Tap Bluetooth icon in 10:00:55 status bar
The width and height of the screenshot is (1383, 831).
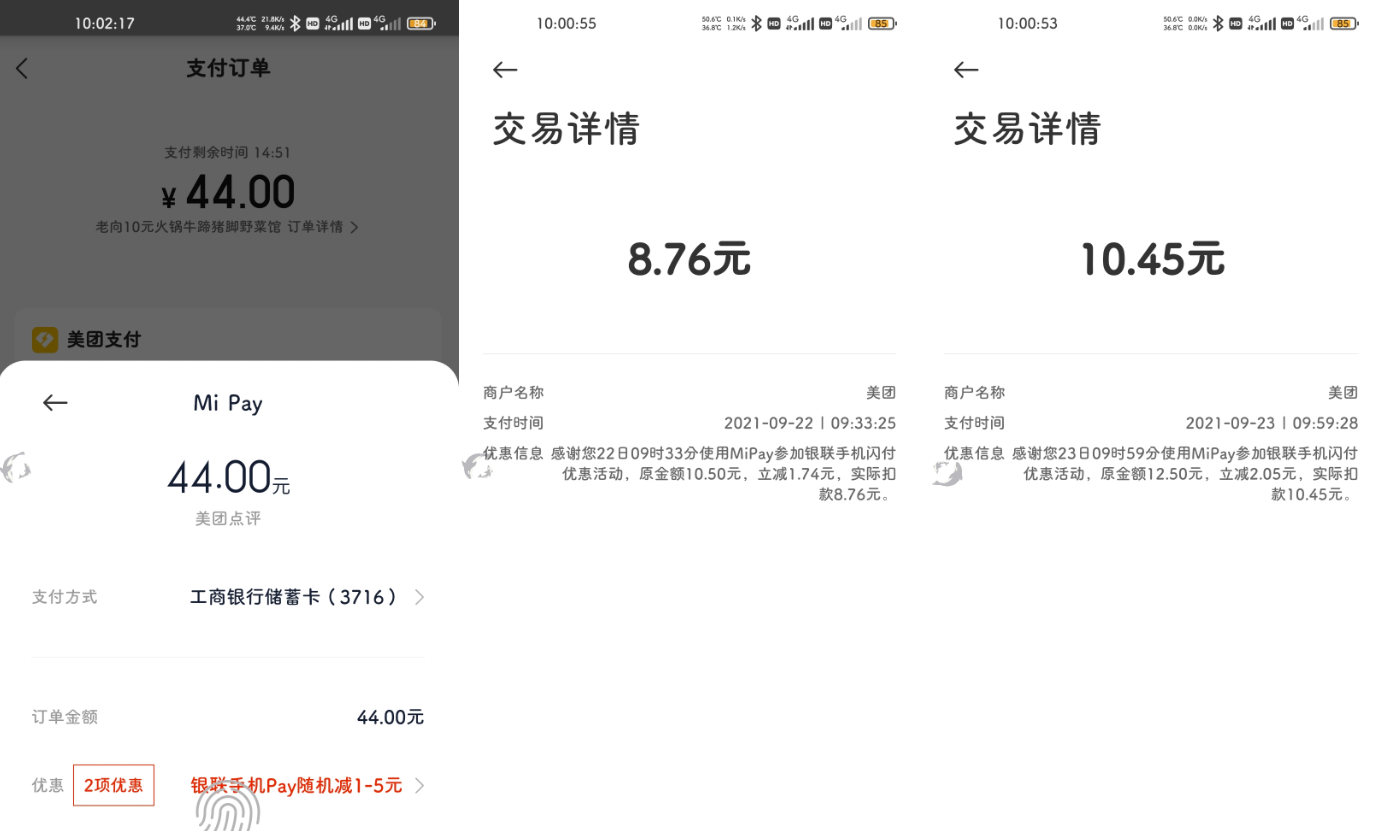pos(756,23)
